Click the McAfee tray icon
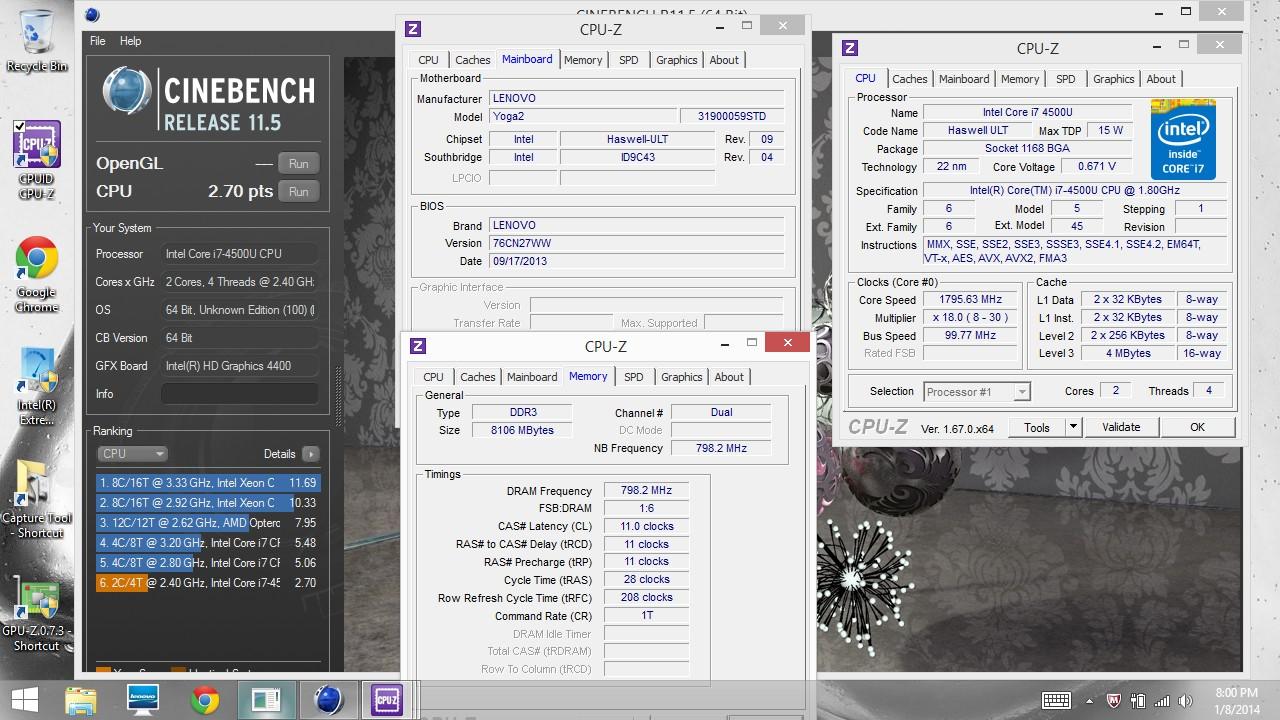 point(1115,700)
